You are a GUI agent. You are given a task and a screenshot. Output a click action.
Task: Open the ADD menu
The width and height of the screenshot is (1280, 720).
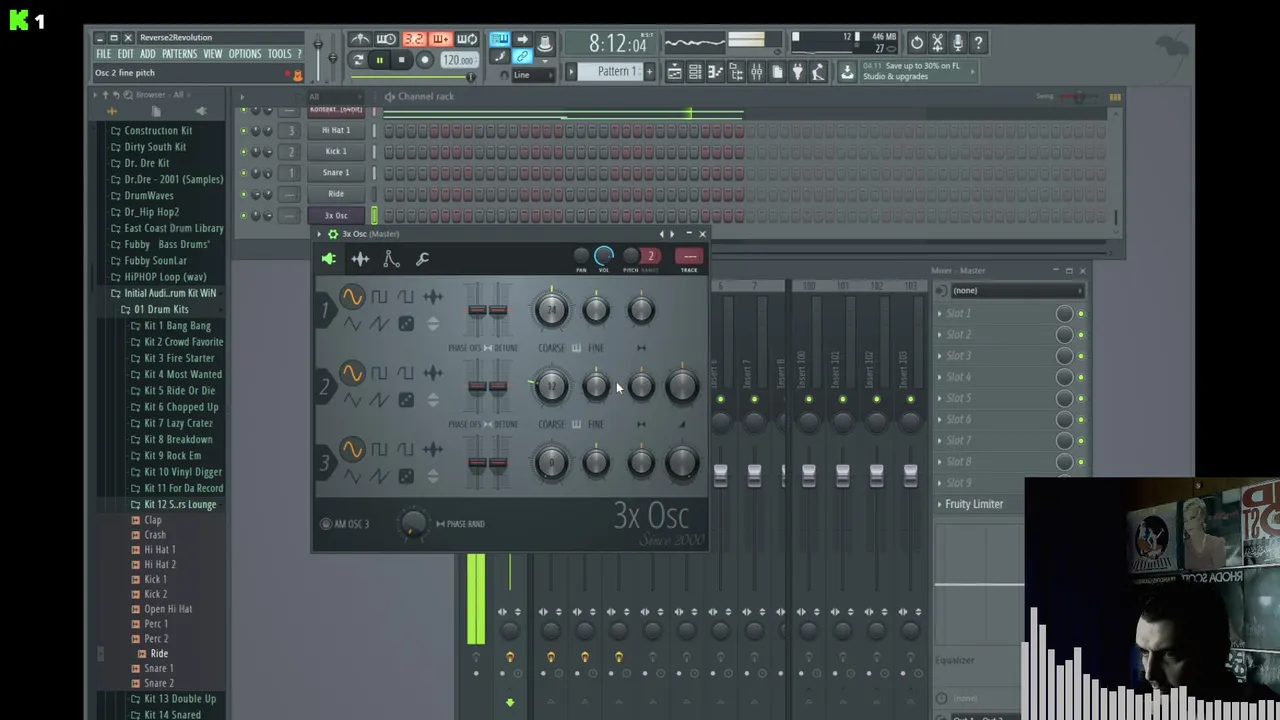(x=147, y=54)
